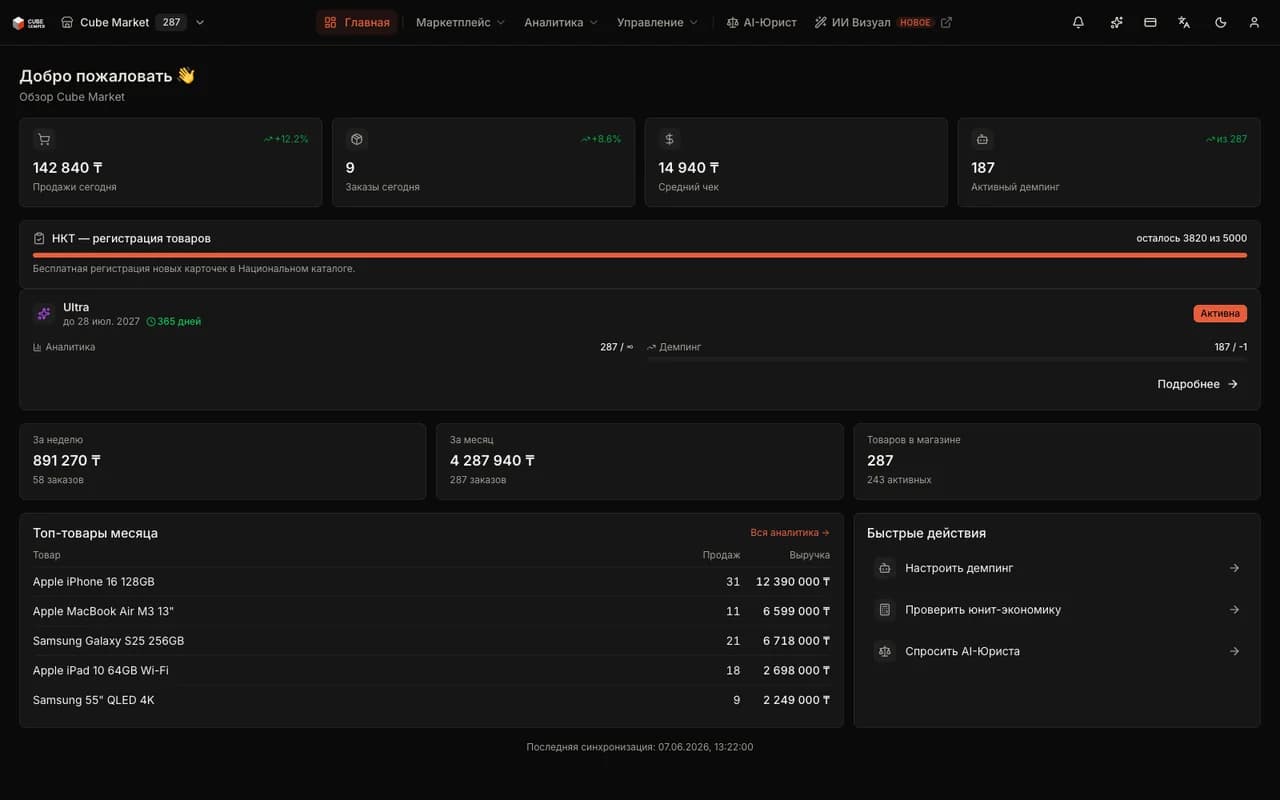Click the Продаж column header
The image size is (1280, 800).
point(721,555)
